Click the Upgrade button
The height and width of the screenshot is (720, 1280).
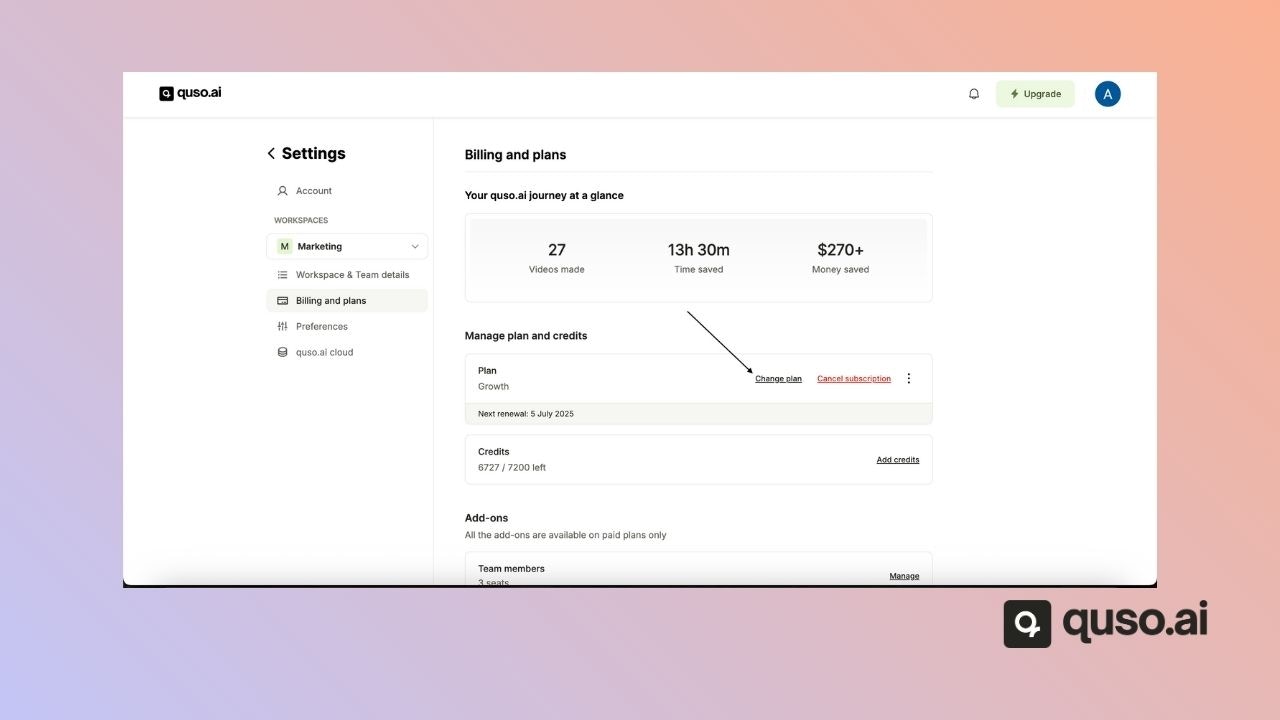tap(1035, 94)
